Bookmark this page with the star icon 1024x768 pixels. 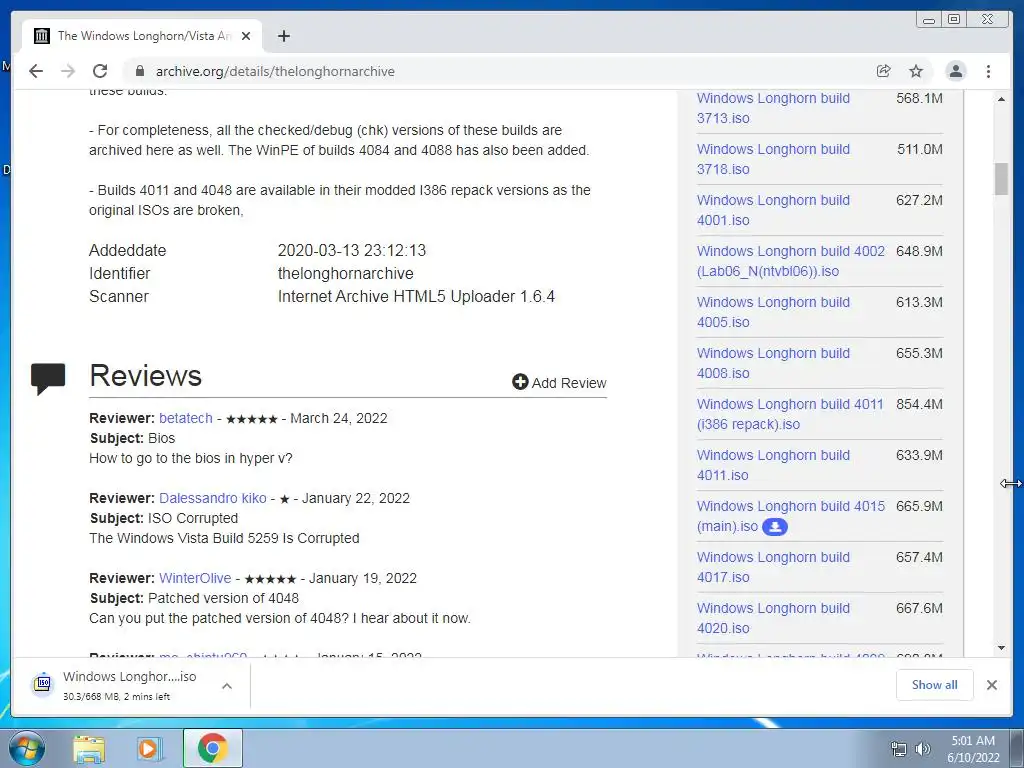(916, 71)
